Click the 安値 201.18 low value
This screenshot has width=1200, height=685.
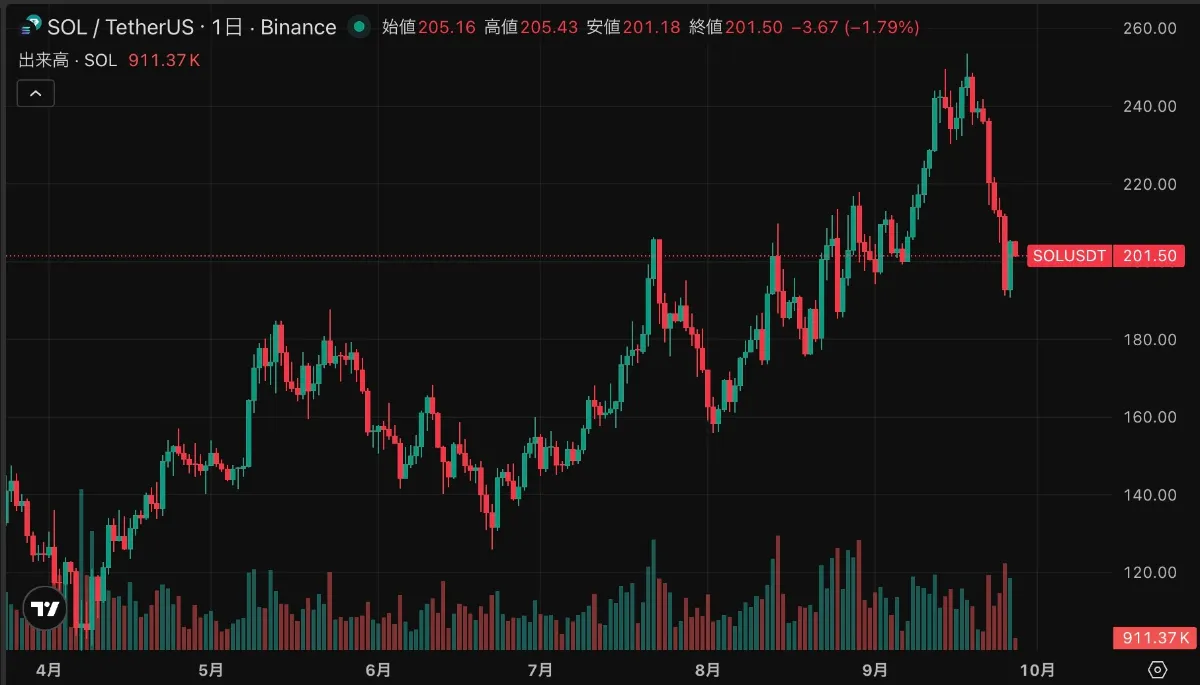(633, 28)
